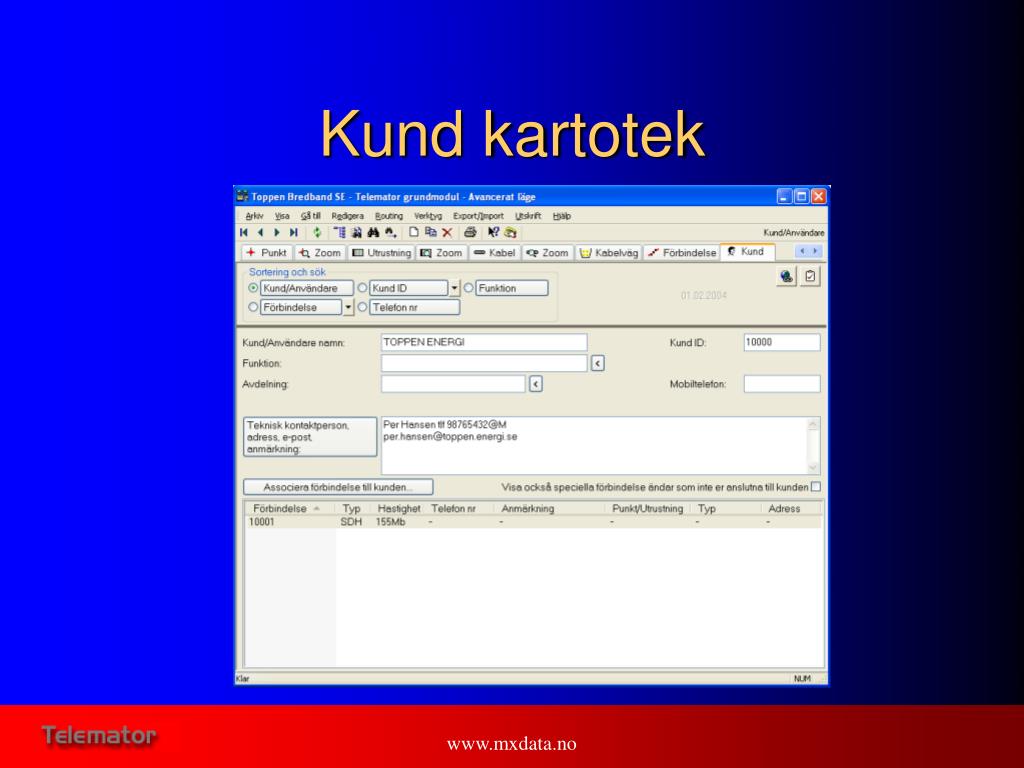Image resolution: width=1024 pixels, height=768 pixels.
Task: Enable Visa också speciella förbindelse checkbox
Action: point(816,487)
